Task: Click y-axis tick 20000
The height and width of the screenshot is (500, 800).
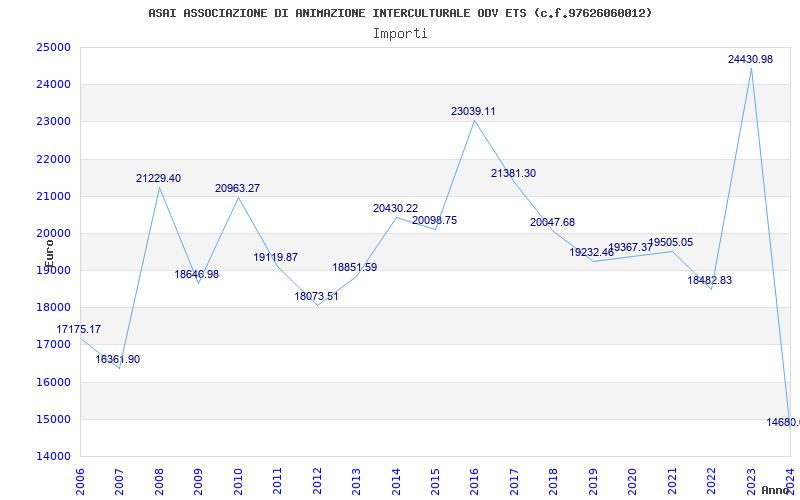Action: pos(53,234)
